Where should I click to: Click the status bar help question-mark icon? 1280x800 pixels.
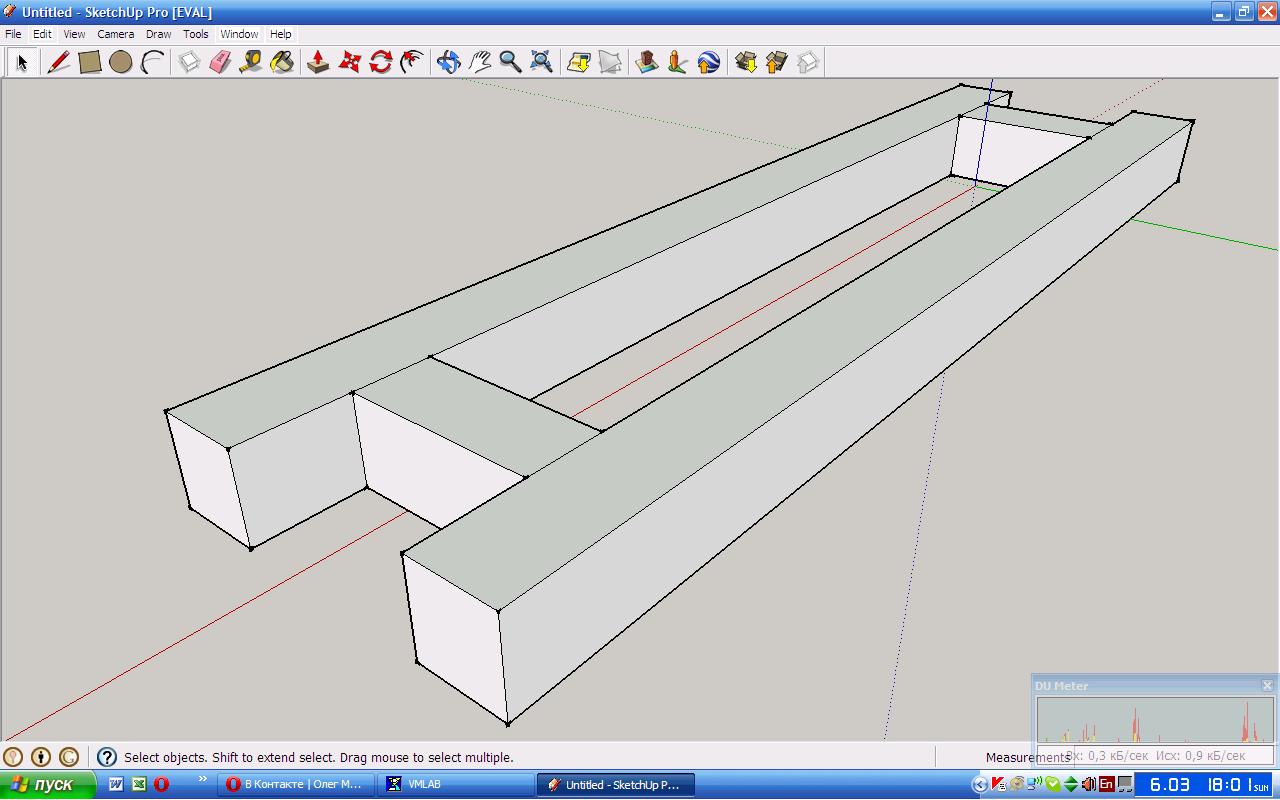106,757
